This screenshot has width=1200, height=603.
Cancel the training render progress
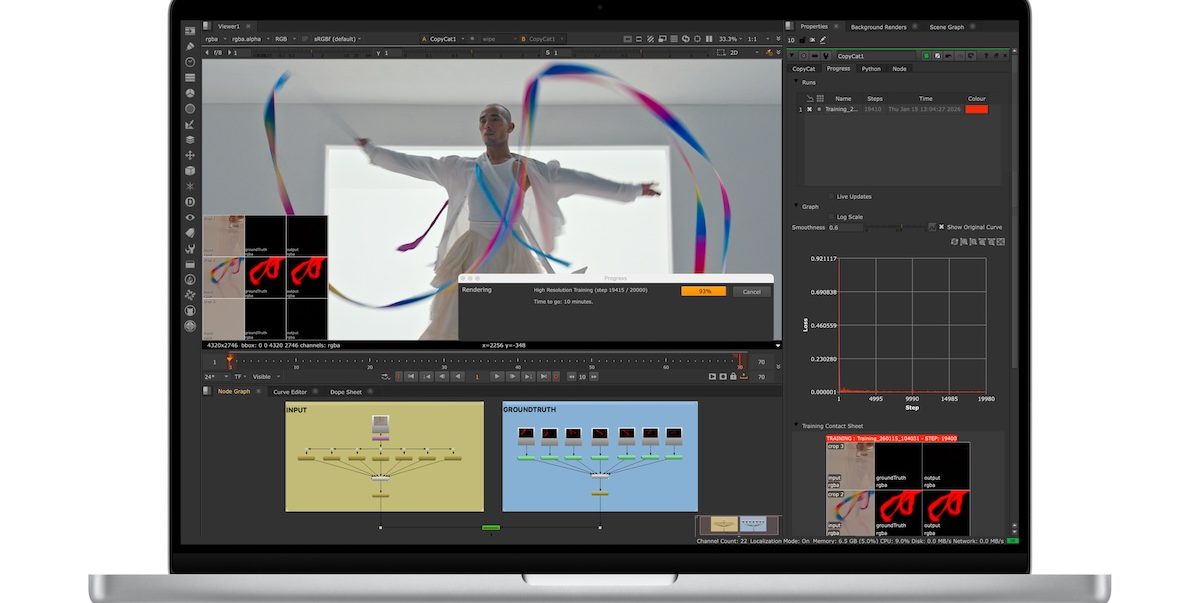pos(751,292)
